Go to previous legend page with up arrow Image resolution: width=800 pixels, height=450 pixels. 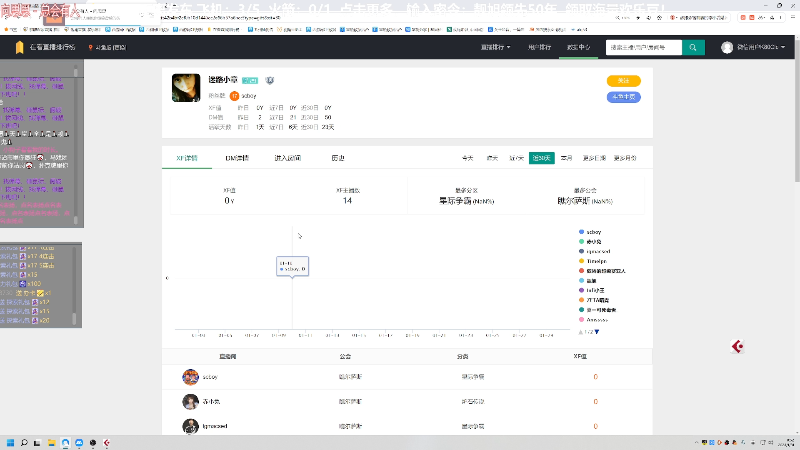(581, 332)
